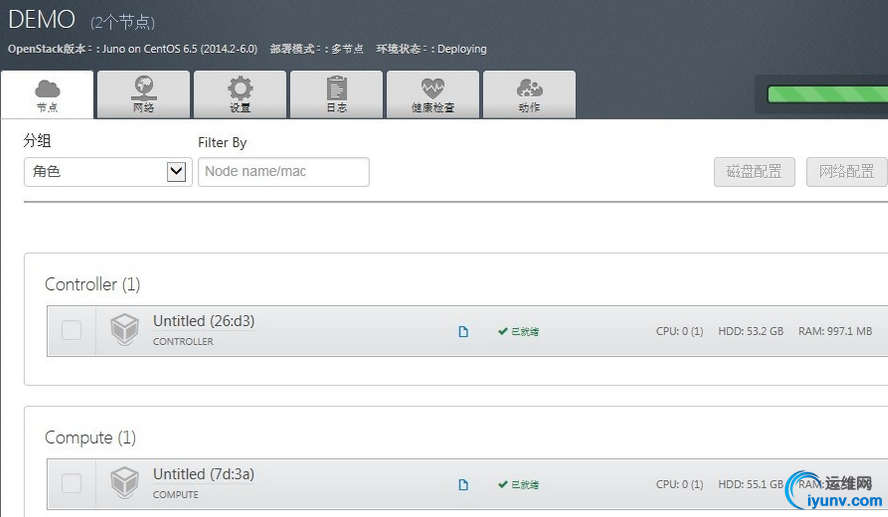Check the Untitled (26:d3) controller node checkbox
Screen dimensions: 888x517
[71, 330]
